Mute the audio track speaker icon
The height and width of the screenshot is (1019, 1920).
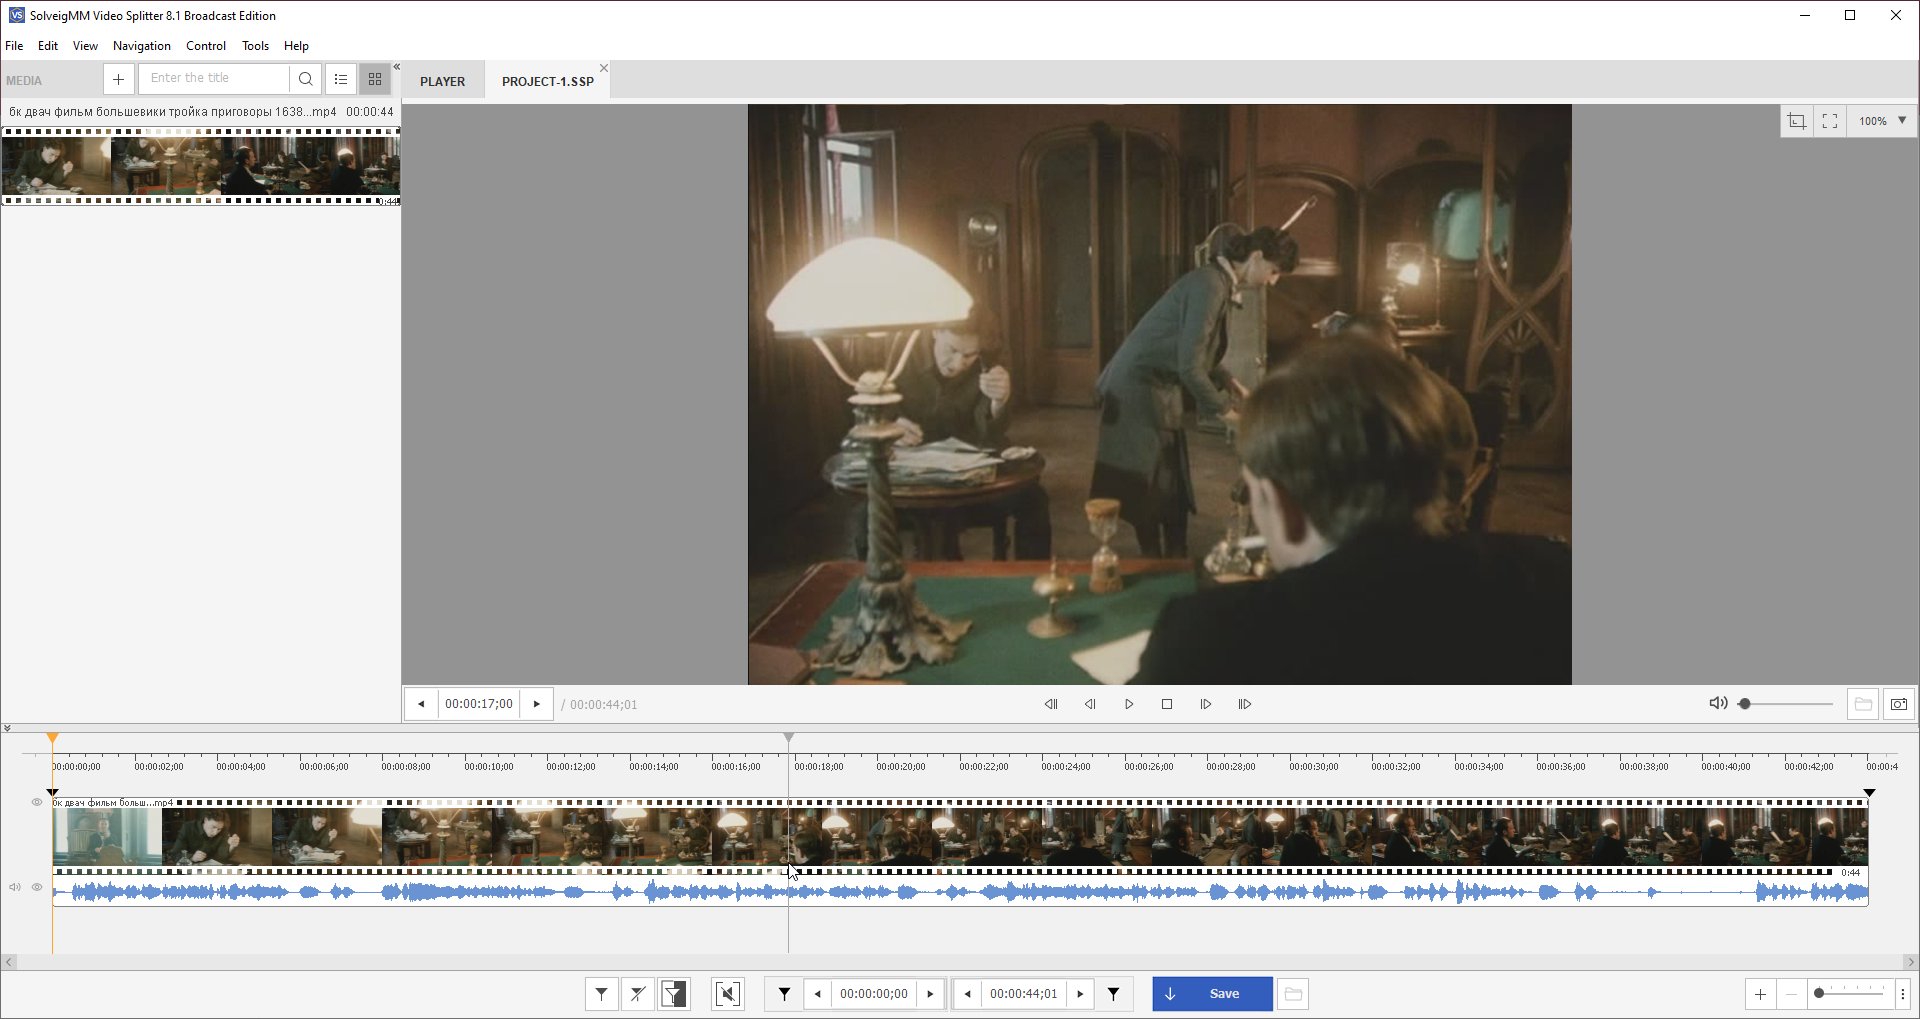tap(15, 887)
